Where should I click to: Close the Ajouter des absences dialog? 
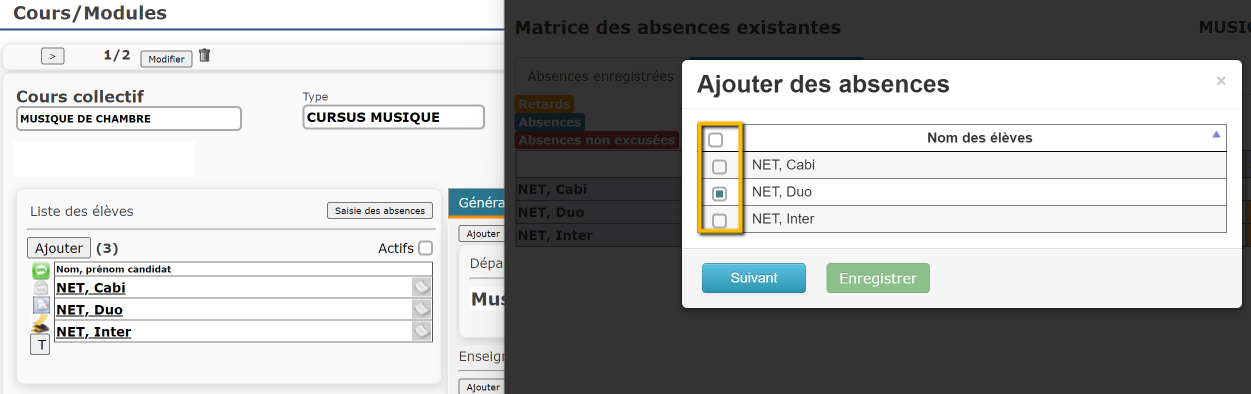coord(1221,81)
